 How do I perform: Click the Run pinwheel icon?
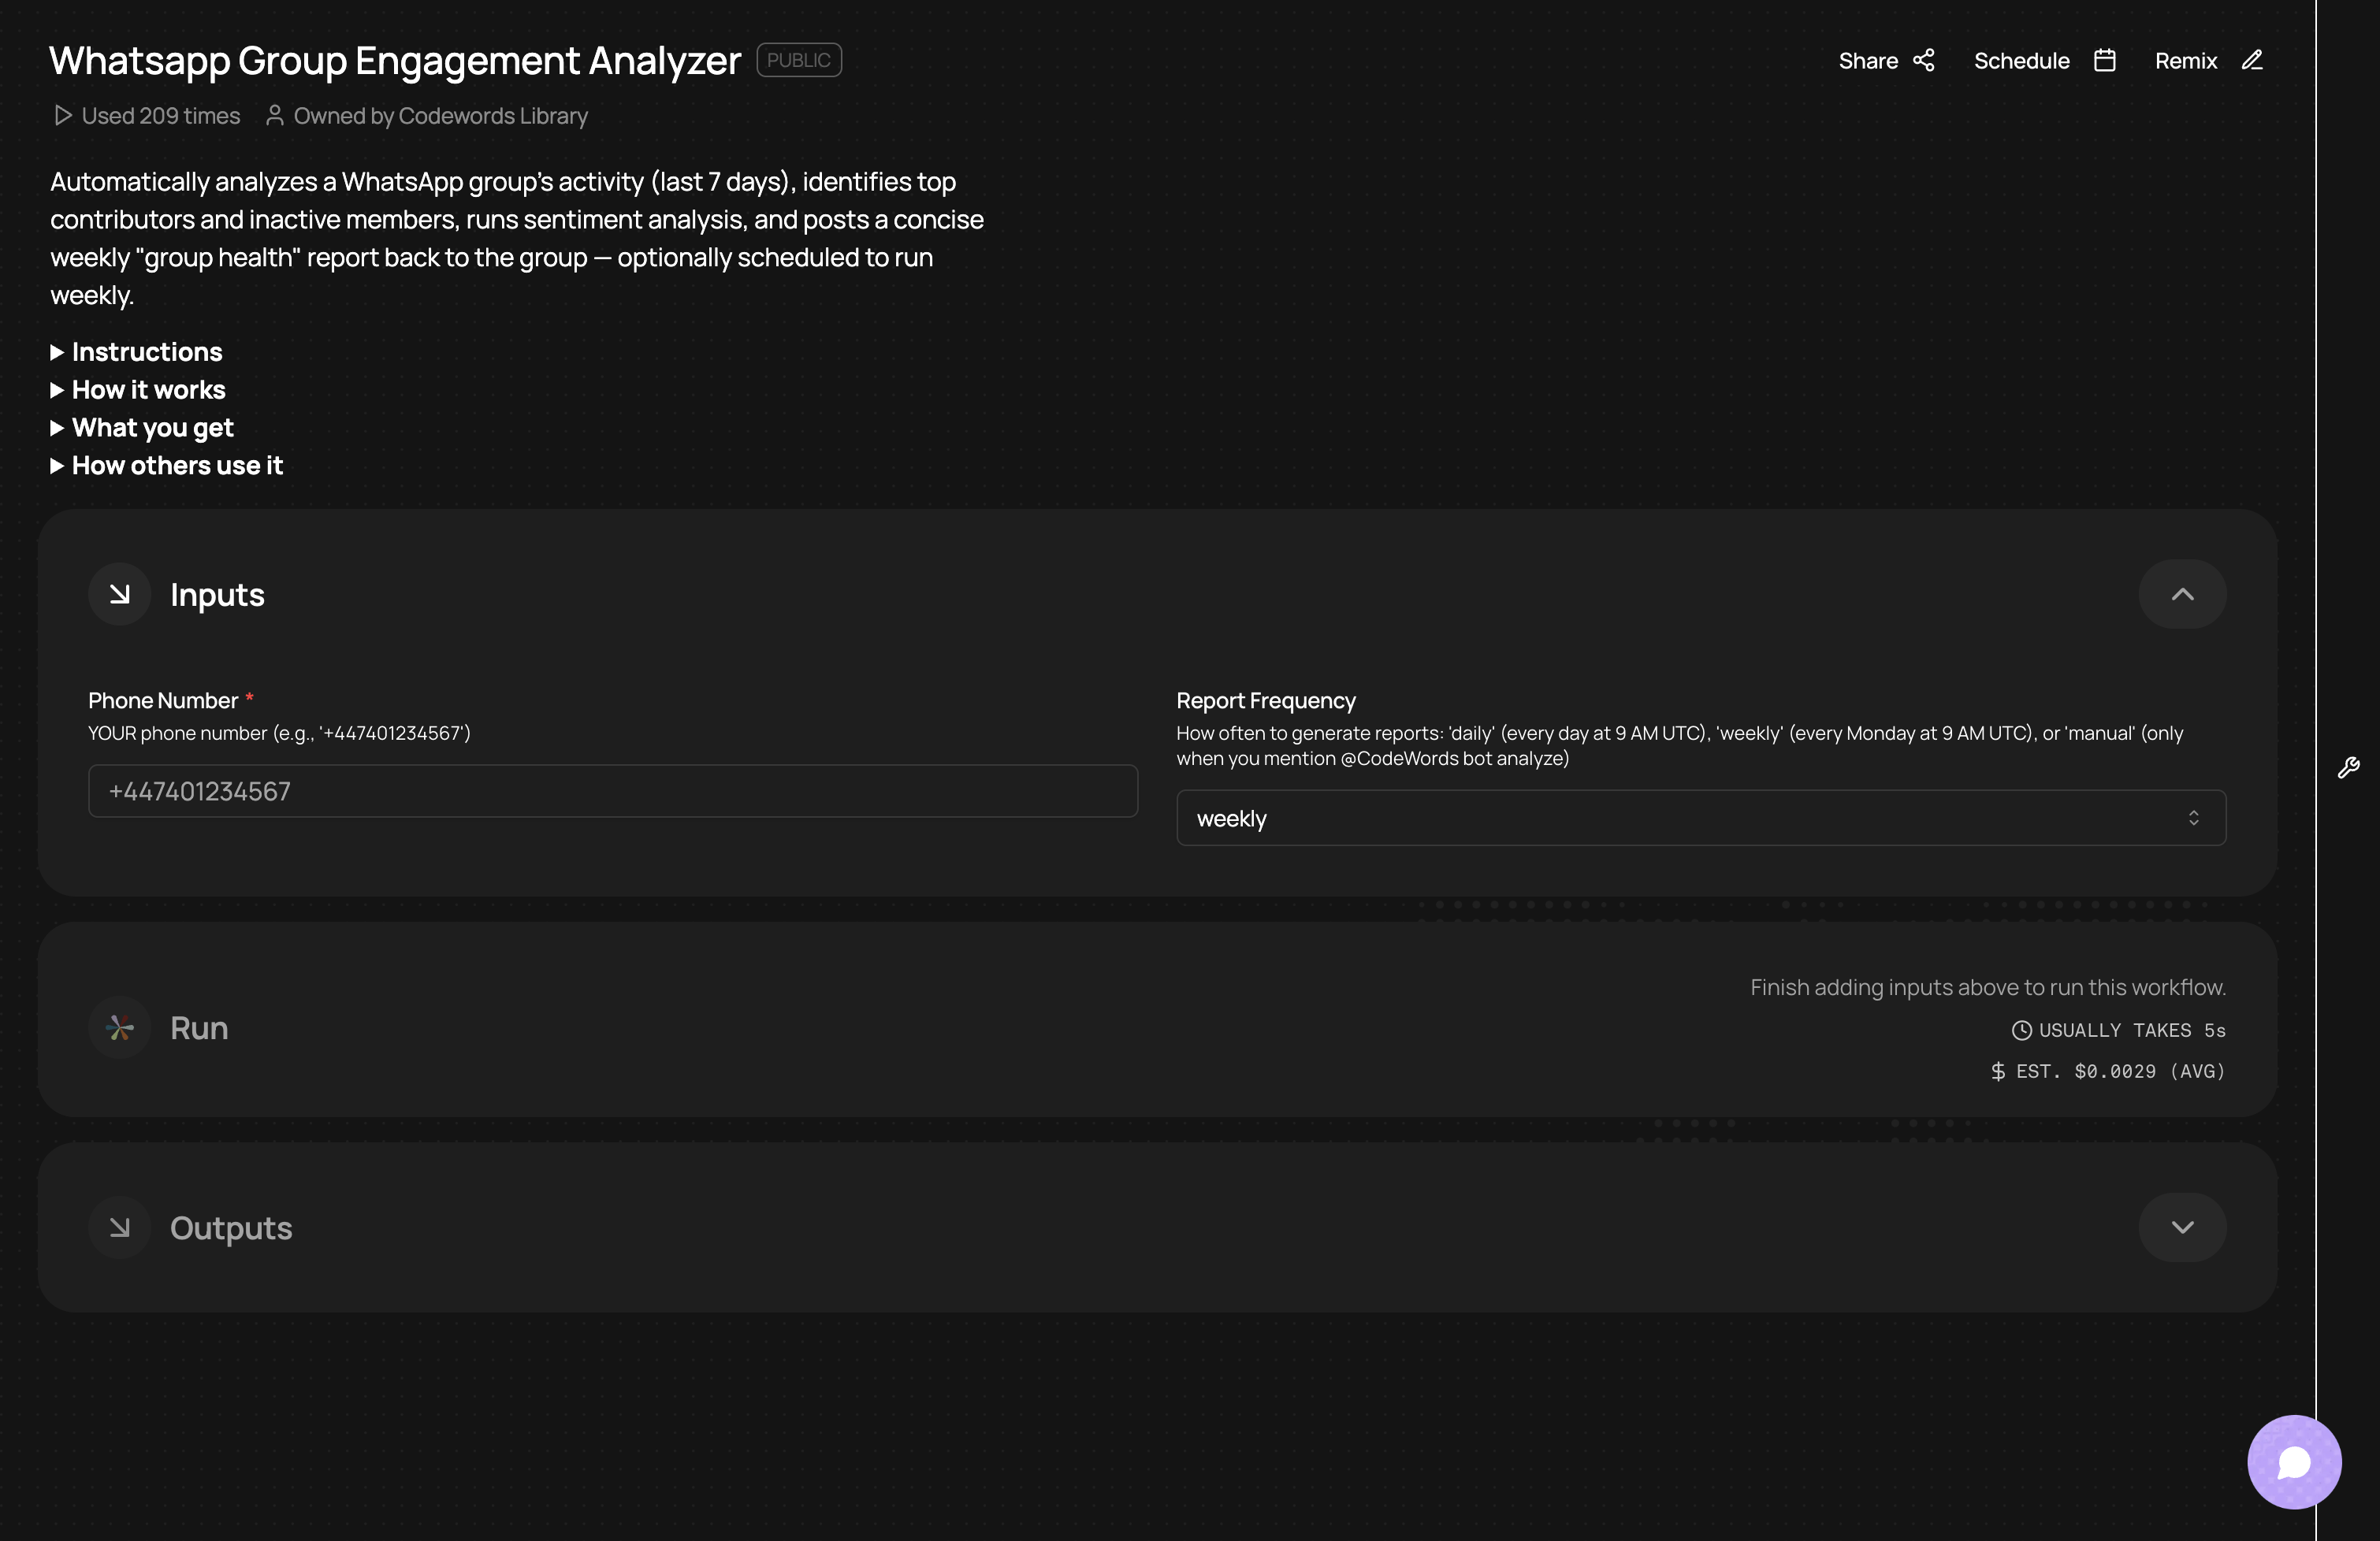tap(120, 1027)
